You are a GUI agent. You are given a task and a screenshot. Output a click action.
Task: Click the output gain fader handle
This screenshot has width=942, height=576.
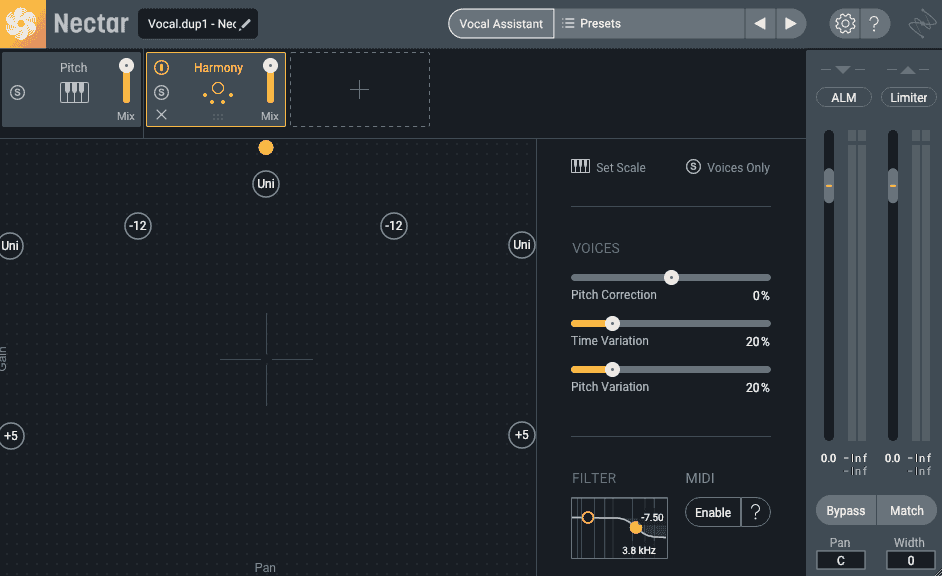pyautogui.click(x=893, y=186)
